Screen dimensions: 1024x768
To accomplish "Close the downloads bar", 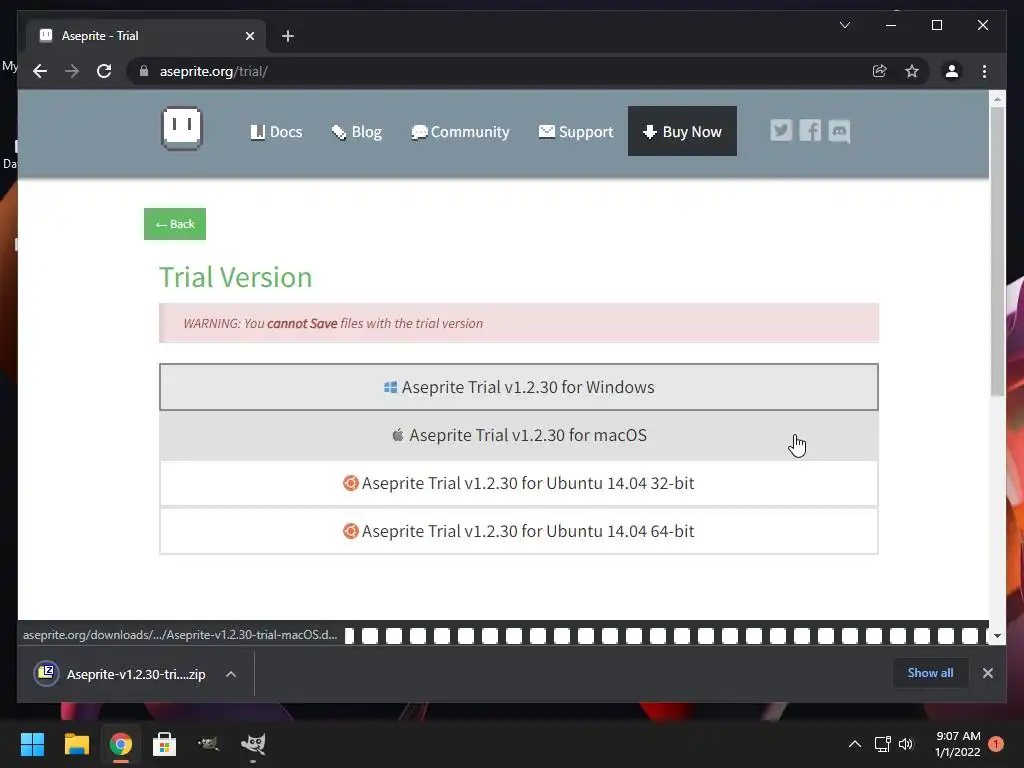I will click(987, 673).
